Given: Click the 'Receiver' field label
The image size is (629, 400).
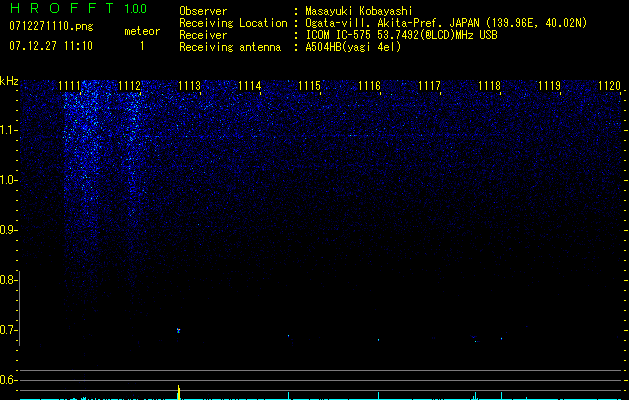Looking at the screenshot, I should [x=203, y=35].
